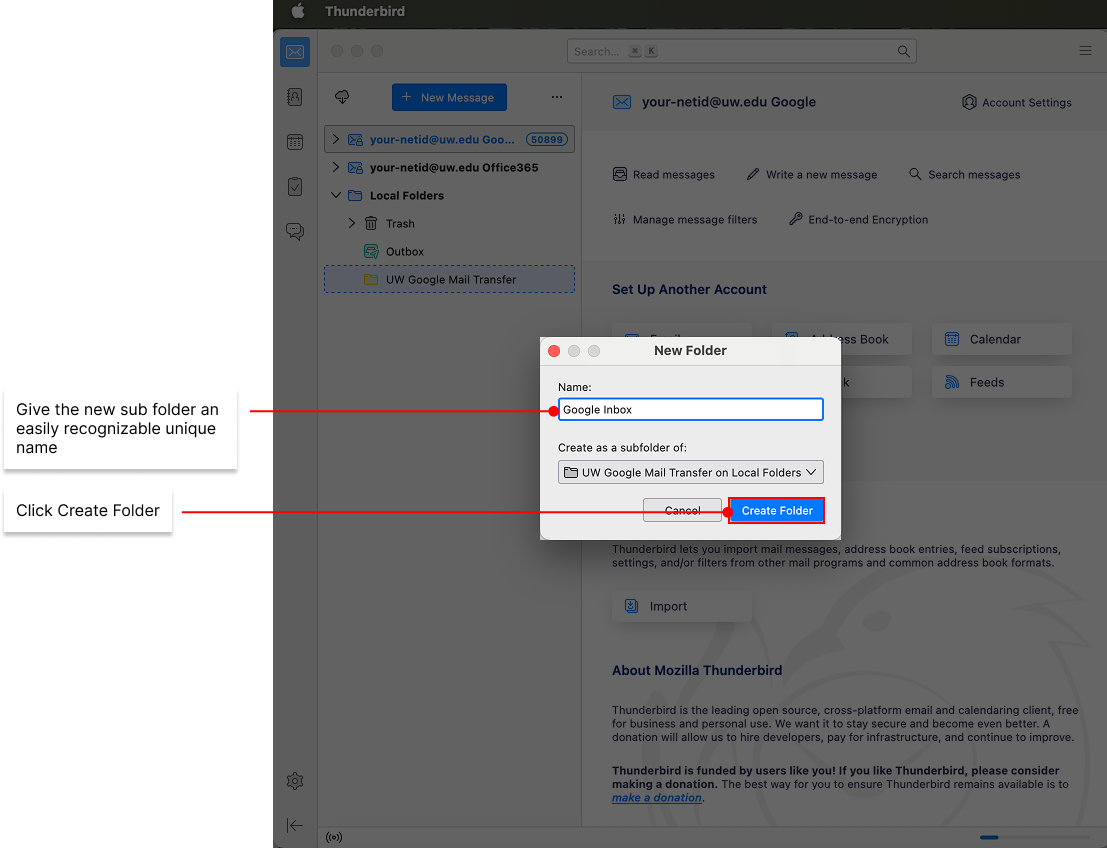Open the Chat sidebar icon

295,232
